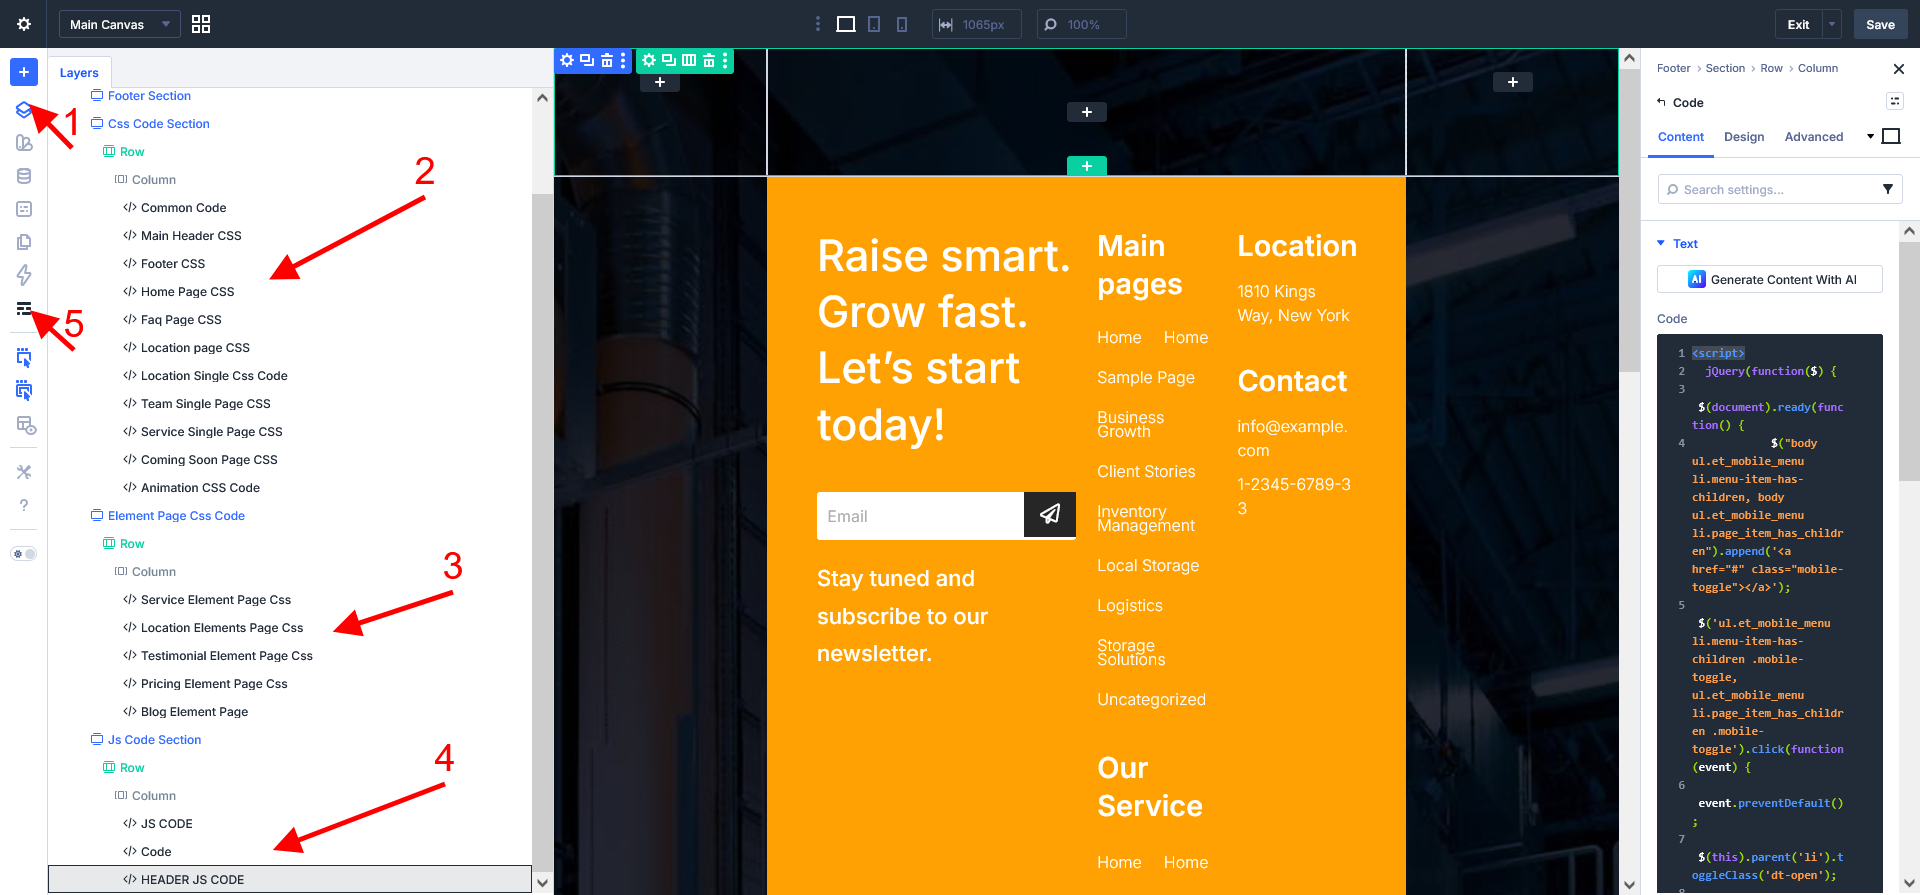Go back using arrow beside Code title
The image size is (1920, 895).
click(x=1662, y=102)
